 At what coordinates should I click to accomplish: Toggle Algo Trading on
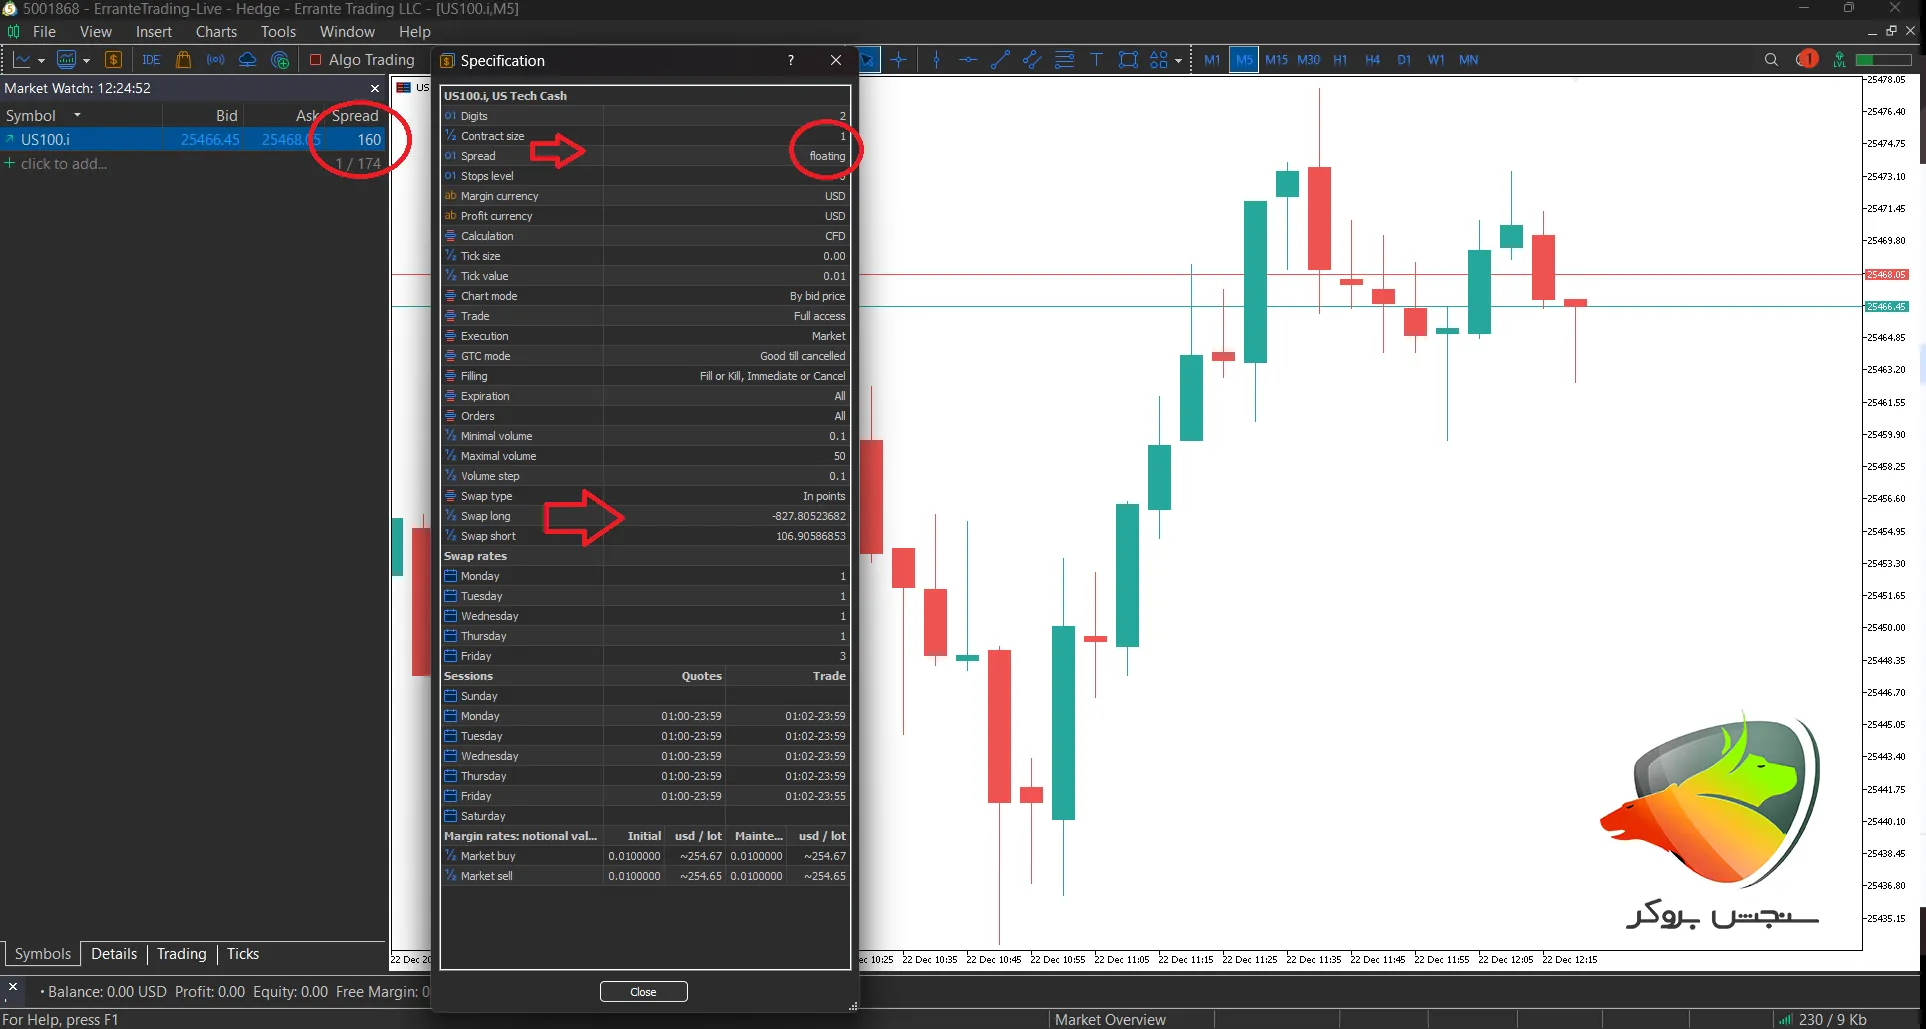click(362, 60)
